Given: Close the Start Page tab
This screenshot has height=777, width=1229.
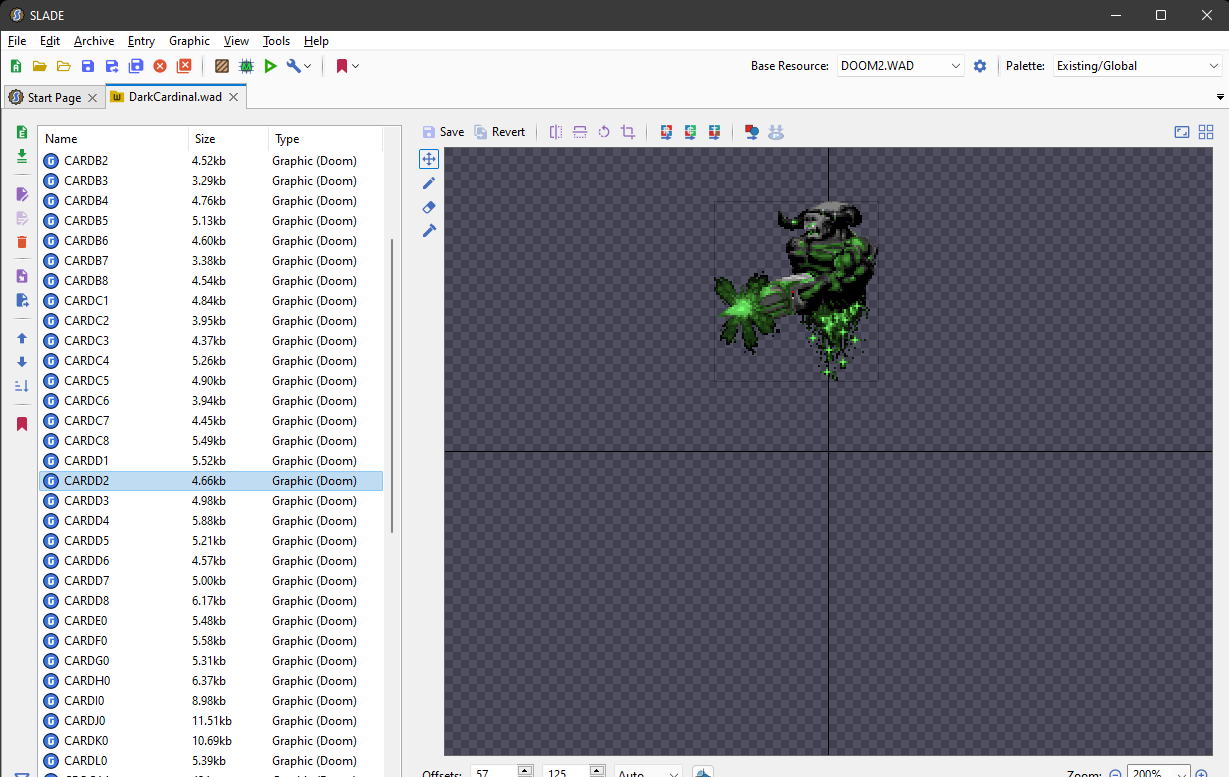Looking at the screenshot, I should coord(92,98).
